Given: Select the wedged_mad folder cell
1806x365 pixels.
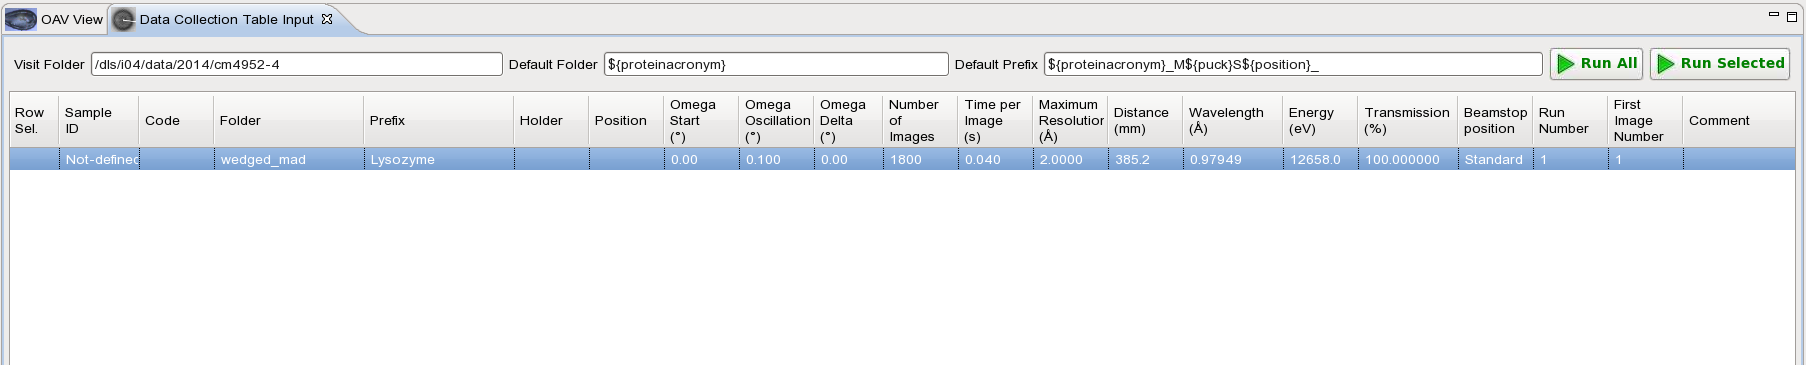Looking at the screenshot, I should pyautogui.click(x=289, y=159).
